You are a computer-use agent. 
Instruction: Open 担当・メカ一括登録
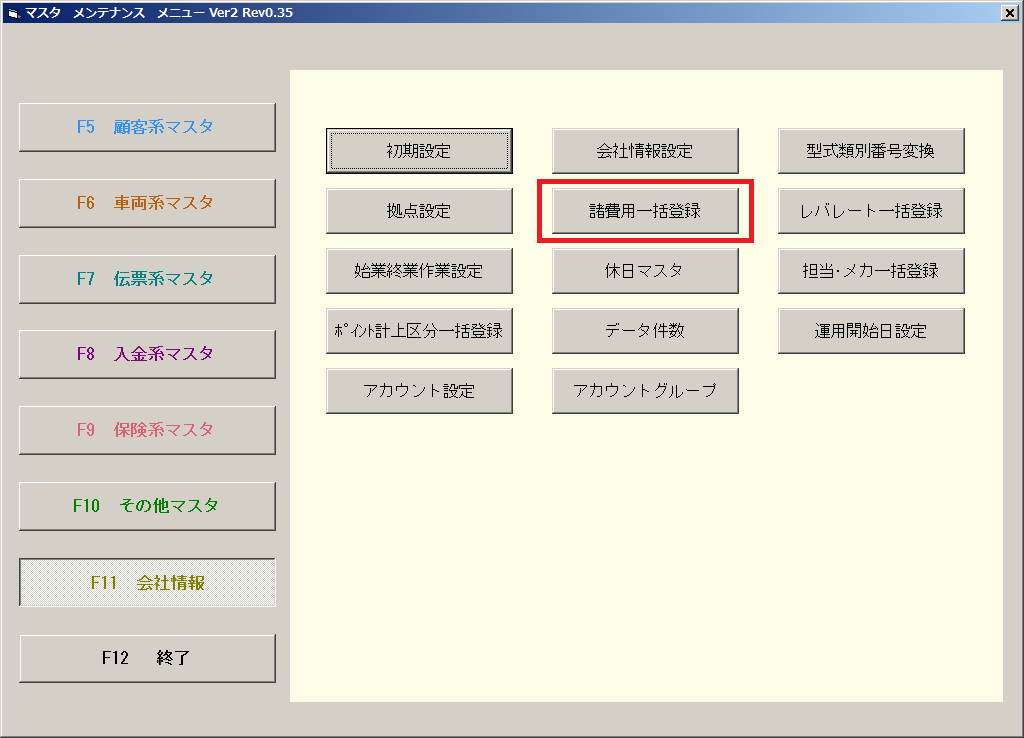(x=871, y=271)
